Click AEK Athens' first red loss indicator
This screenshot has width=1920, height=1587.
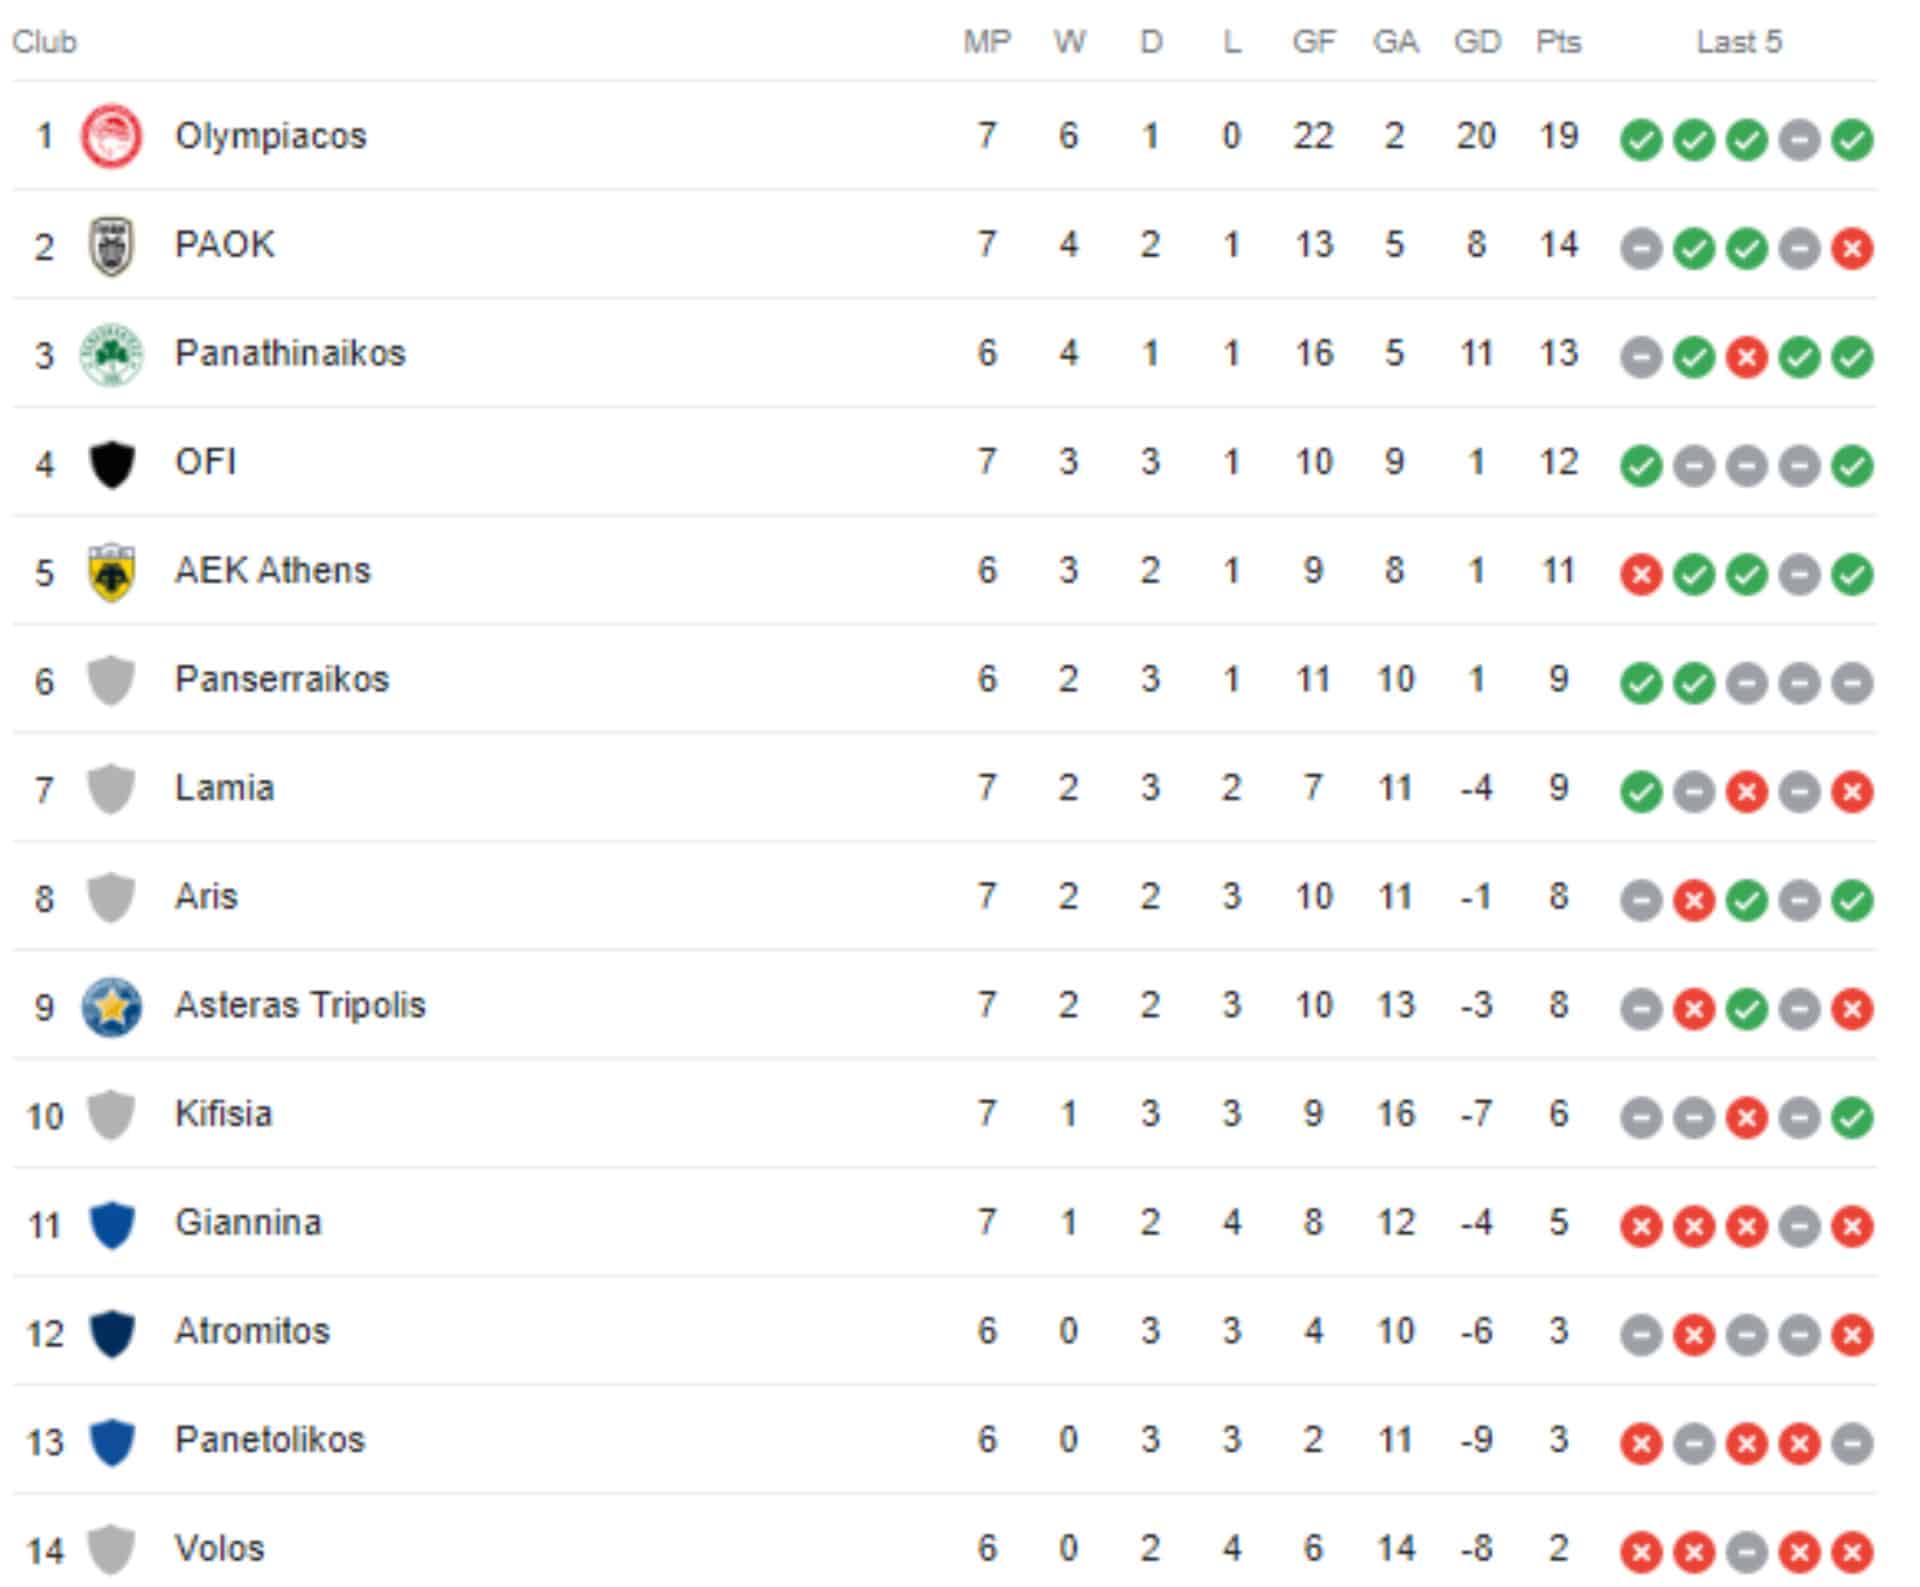pyautogui.click(x=1641, y=574)
